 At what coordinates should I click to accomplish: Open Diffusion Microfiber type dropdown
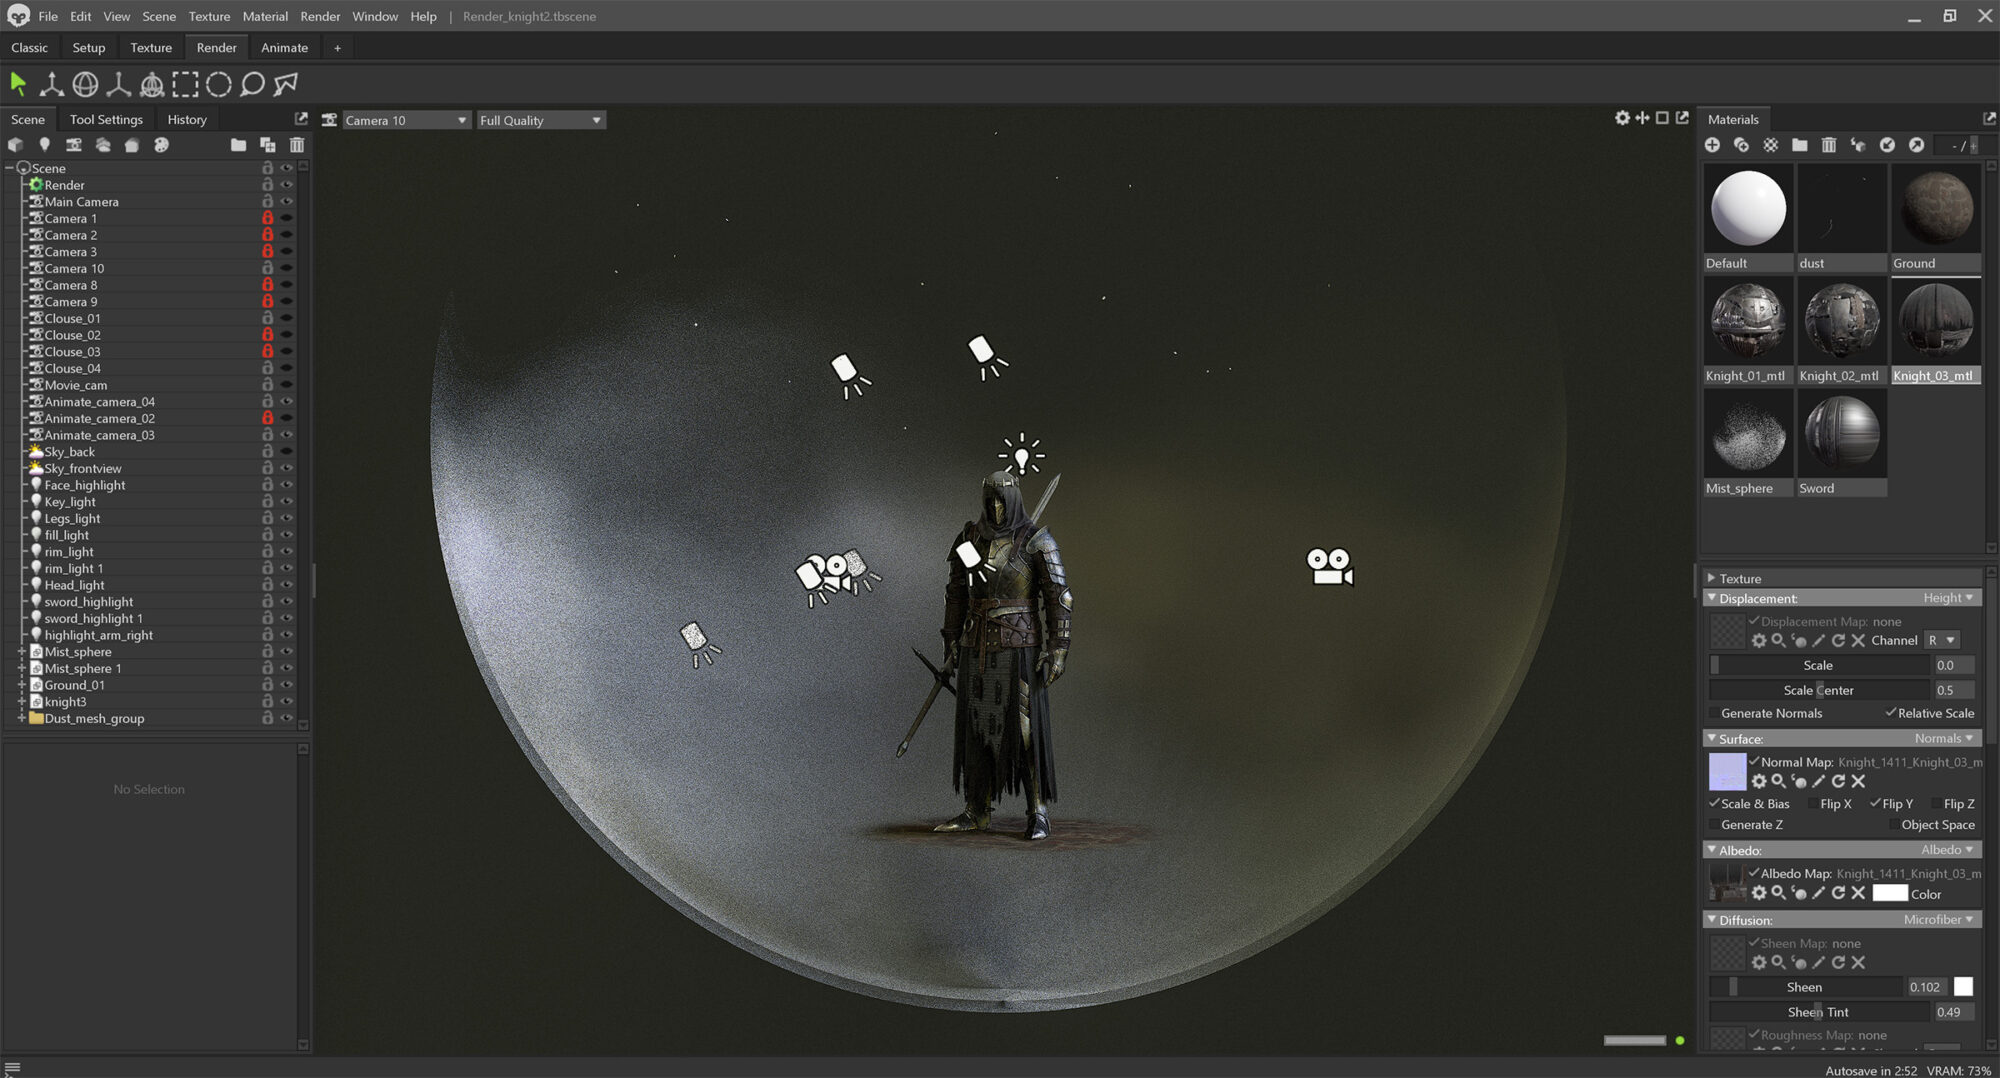(x=1938, y=920)
